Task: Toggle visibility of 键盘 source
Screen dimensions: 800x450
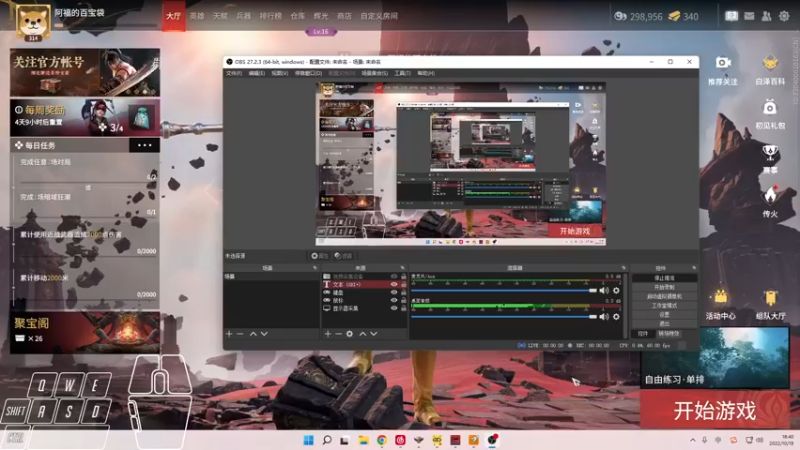Action: 394,293
